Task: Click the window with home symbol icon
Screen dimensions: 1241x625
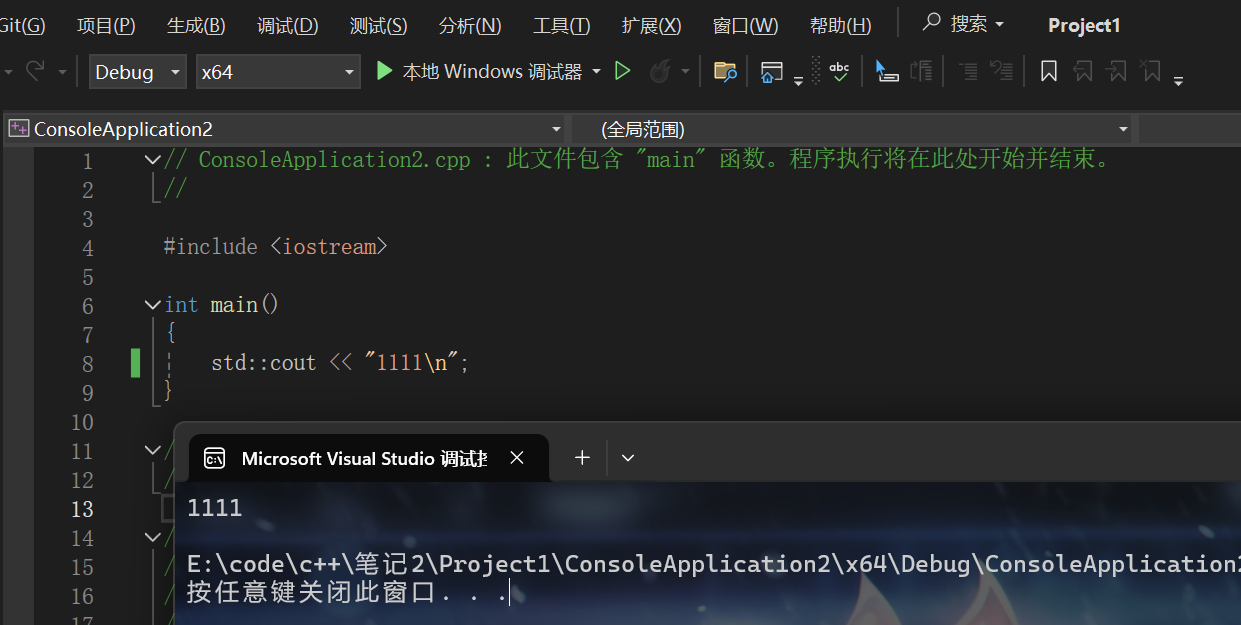Action: tap(771, 71)
